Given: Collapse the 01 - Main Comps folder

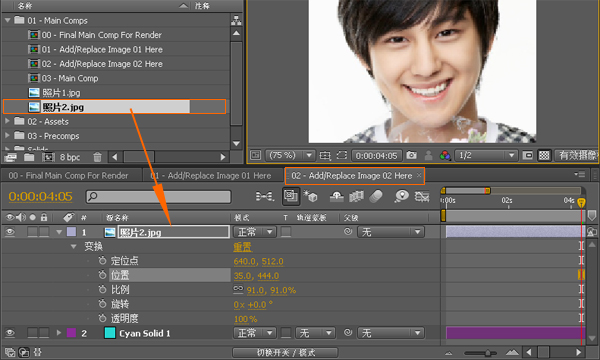Looking at the screenshot, I should (x=8, y=20).
